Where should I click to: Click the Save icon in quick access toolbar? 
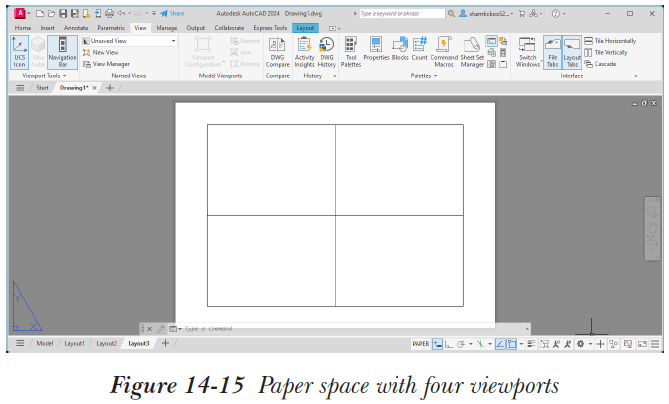tap(63, 14)
